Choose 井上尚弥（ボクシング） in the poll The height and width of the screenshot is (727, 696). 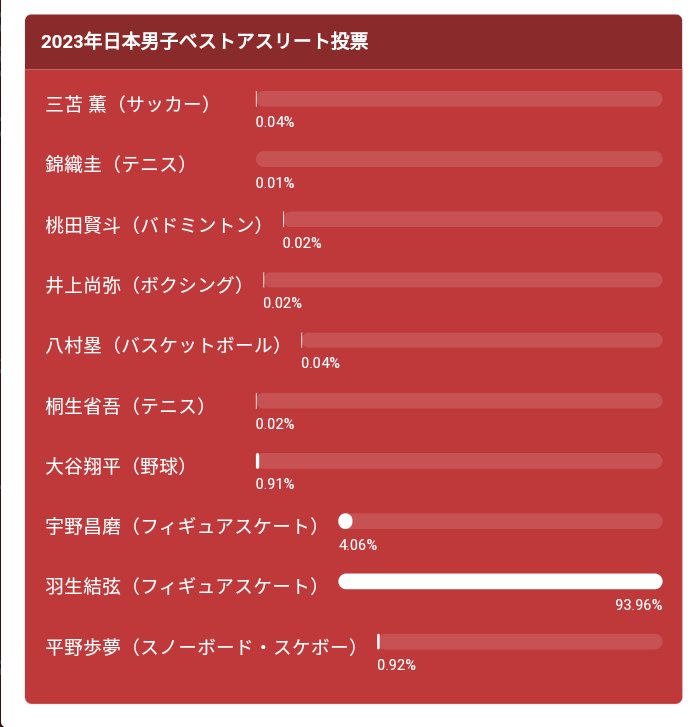(144, 285)
